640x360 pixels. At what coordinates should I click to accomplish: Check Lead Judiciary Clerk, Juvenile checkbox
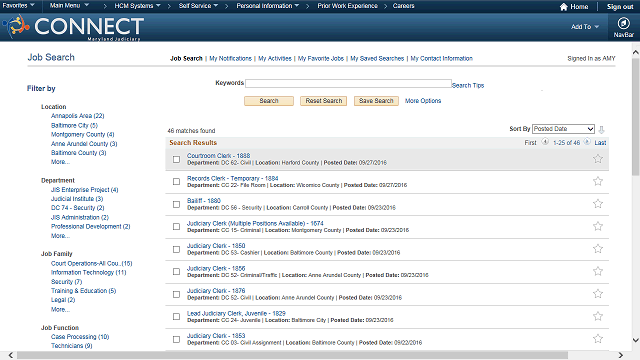(176, 317)
